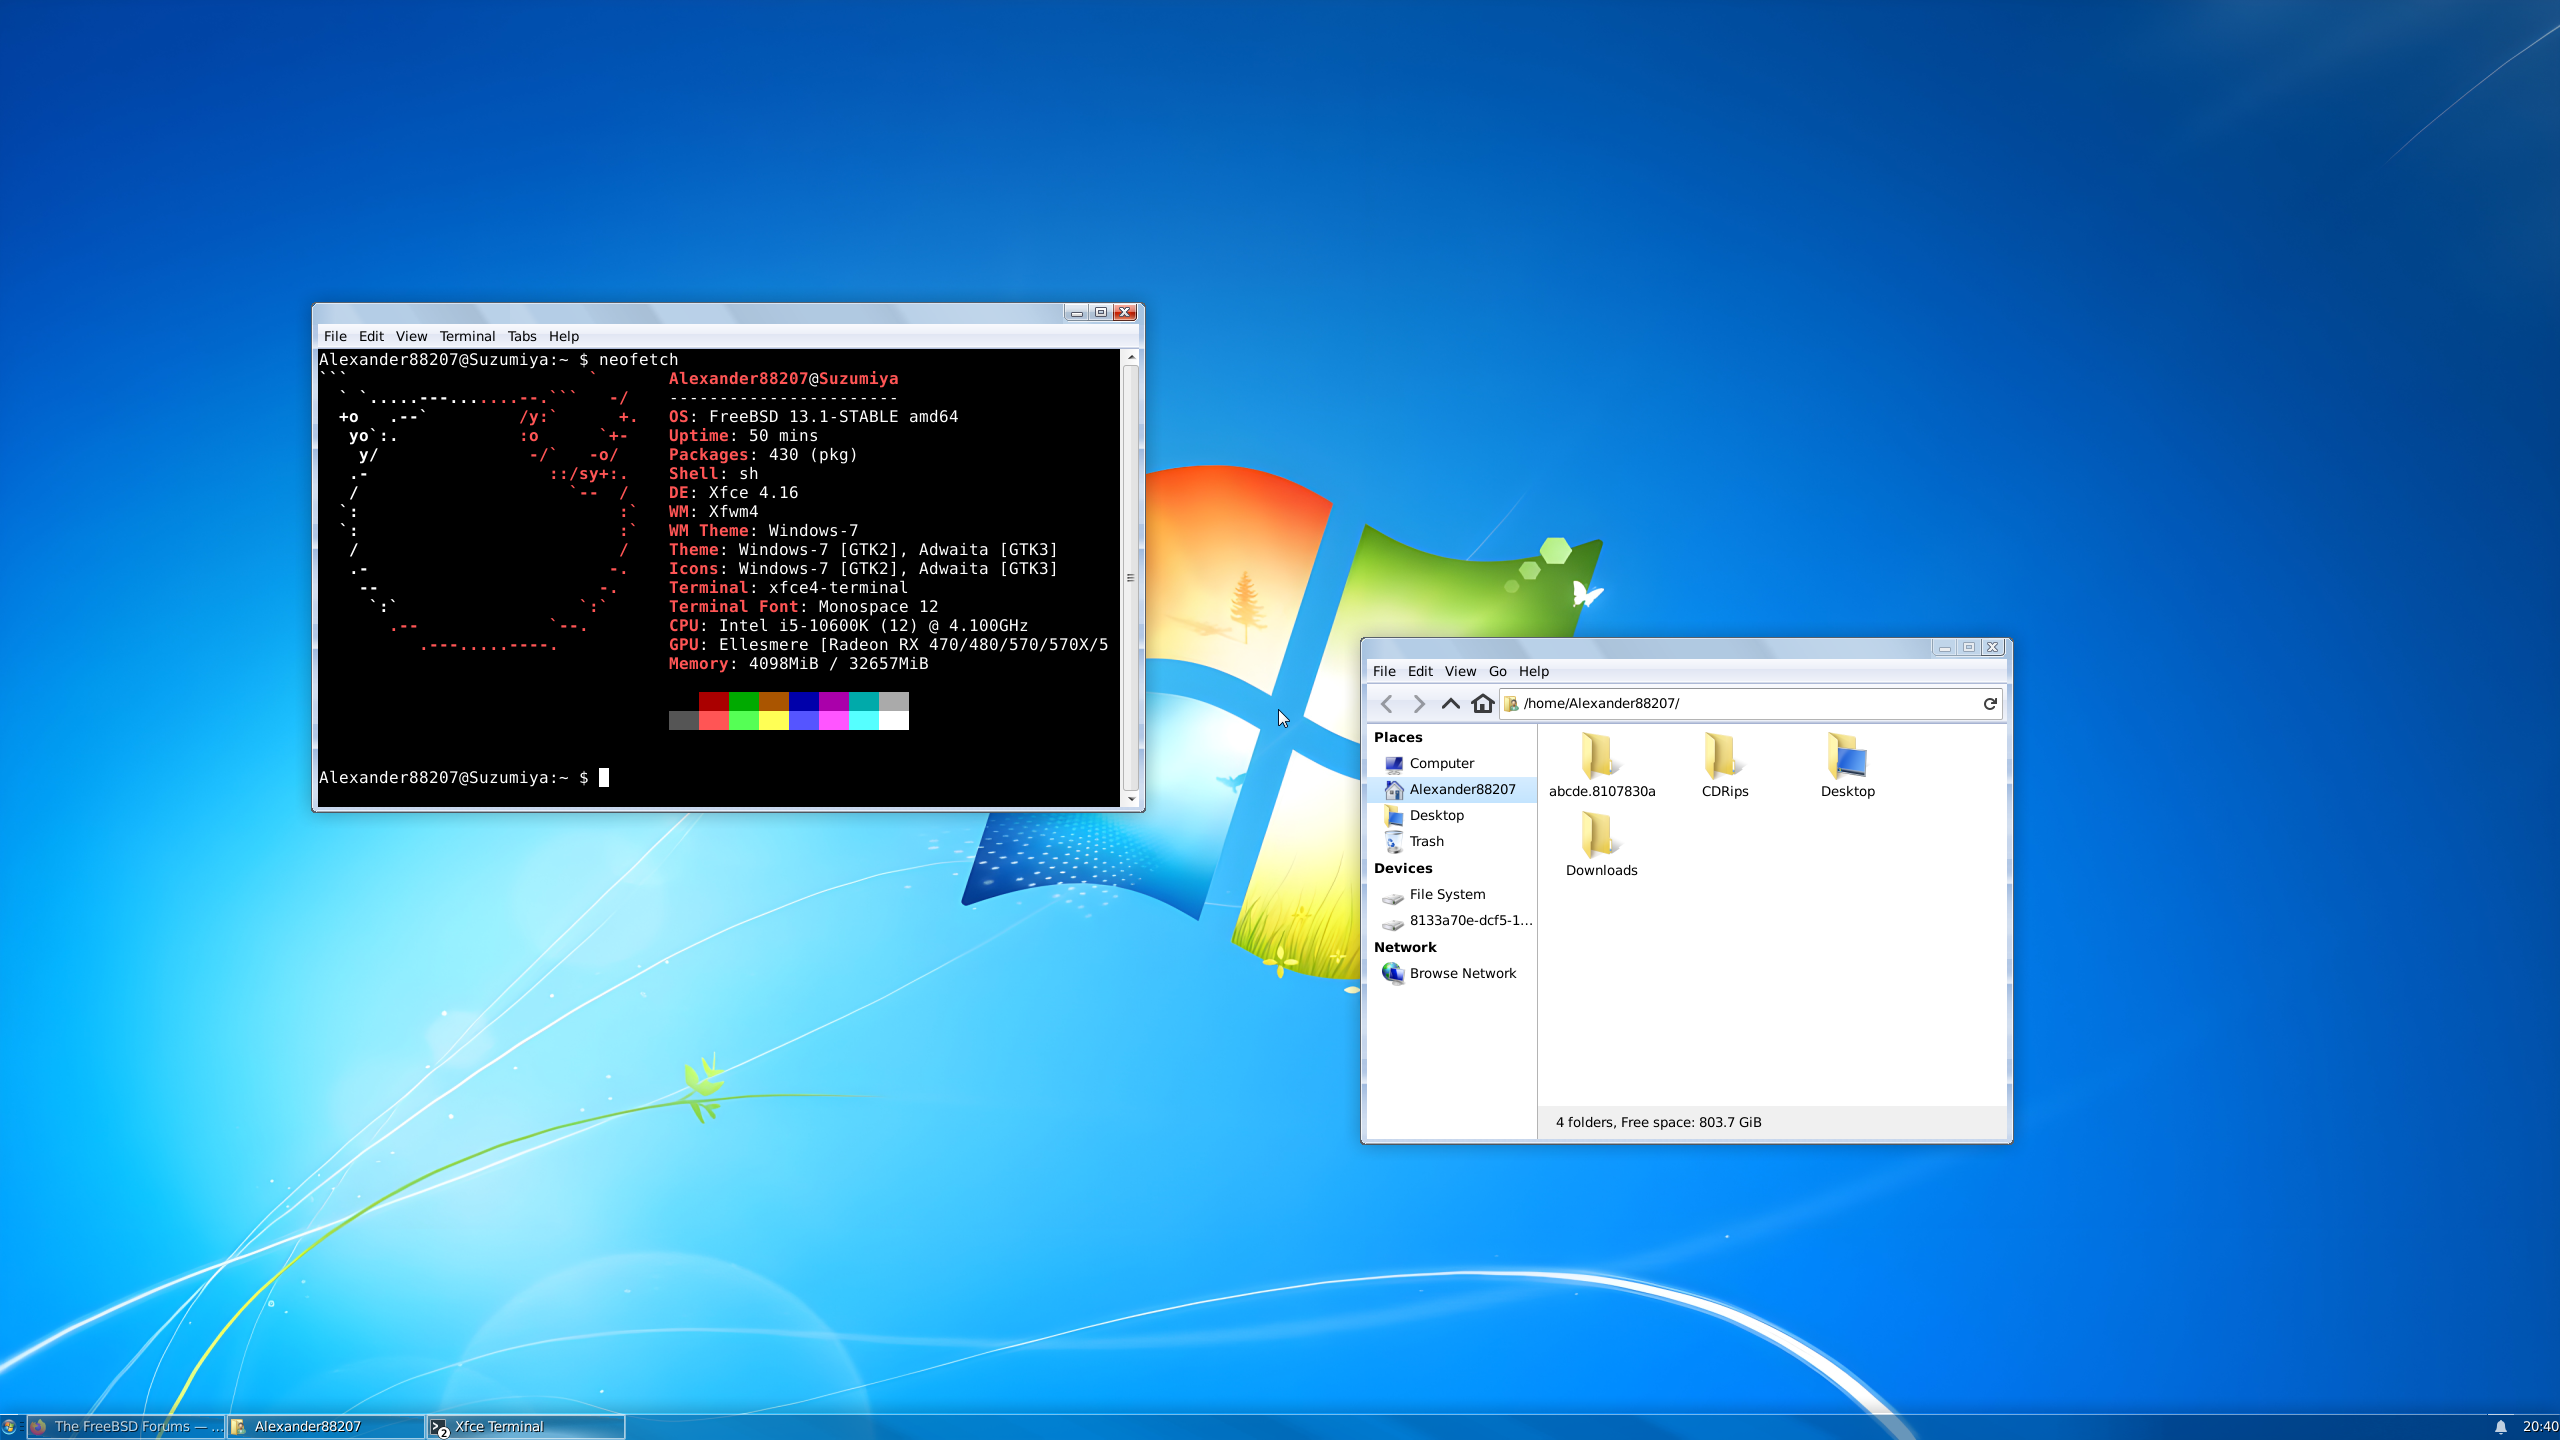Screen dimensions: 2560x1440
Task: Click the 20:40 clock in taskbar
Action: coord(2540,1427)
